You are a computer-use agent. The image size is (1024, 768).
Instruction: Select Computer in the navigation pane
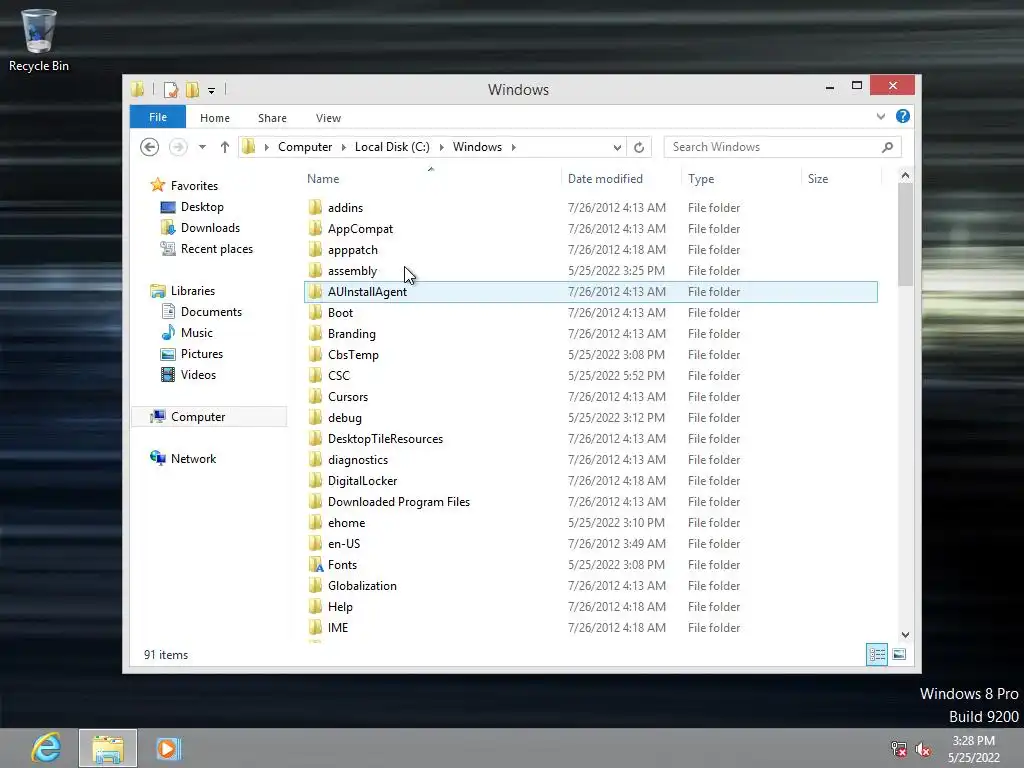pyautogui.click(x=198, y=417)
